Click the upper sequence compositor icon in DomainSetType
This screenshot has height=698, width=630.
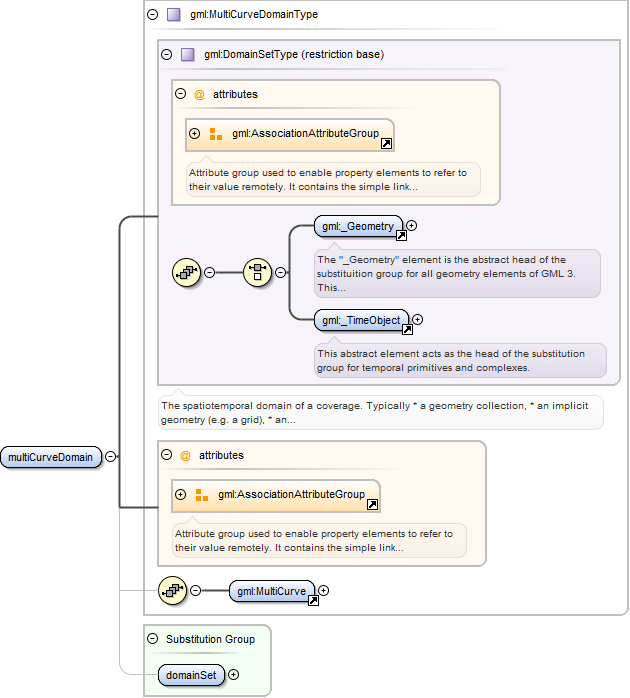(x=187, y=272)
